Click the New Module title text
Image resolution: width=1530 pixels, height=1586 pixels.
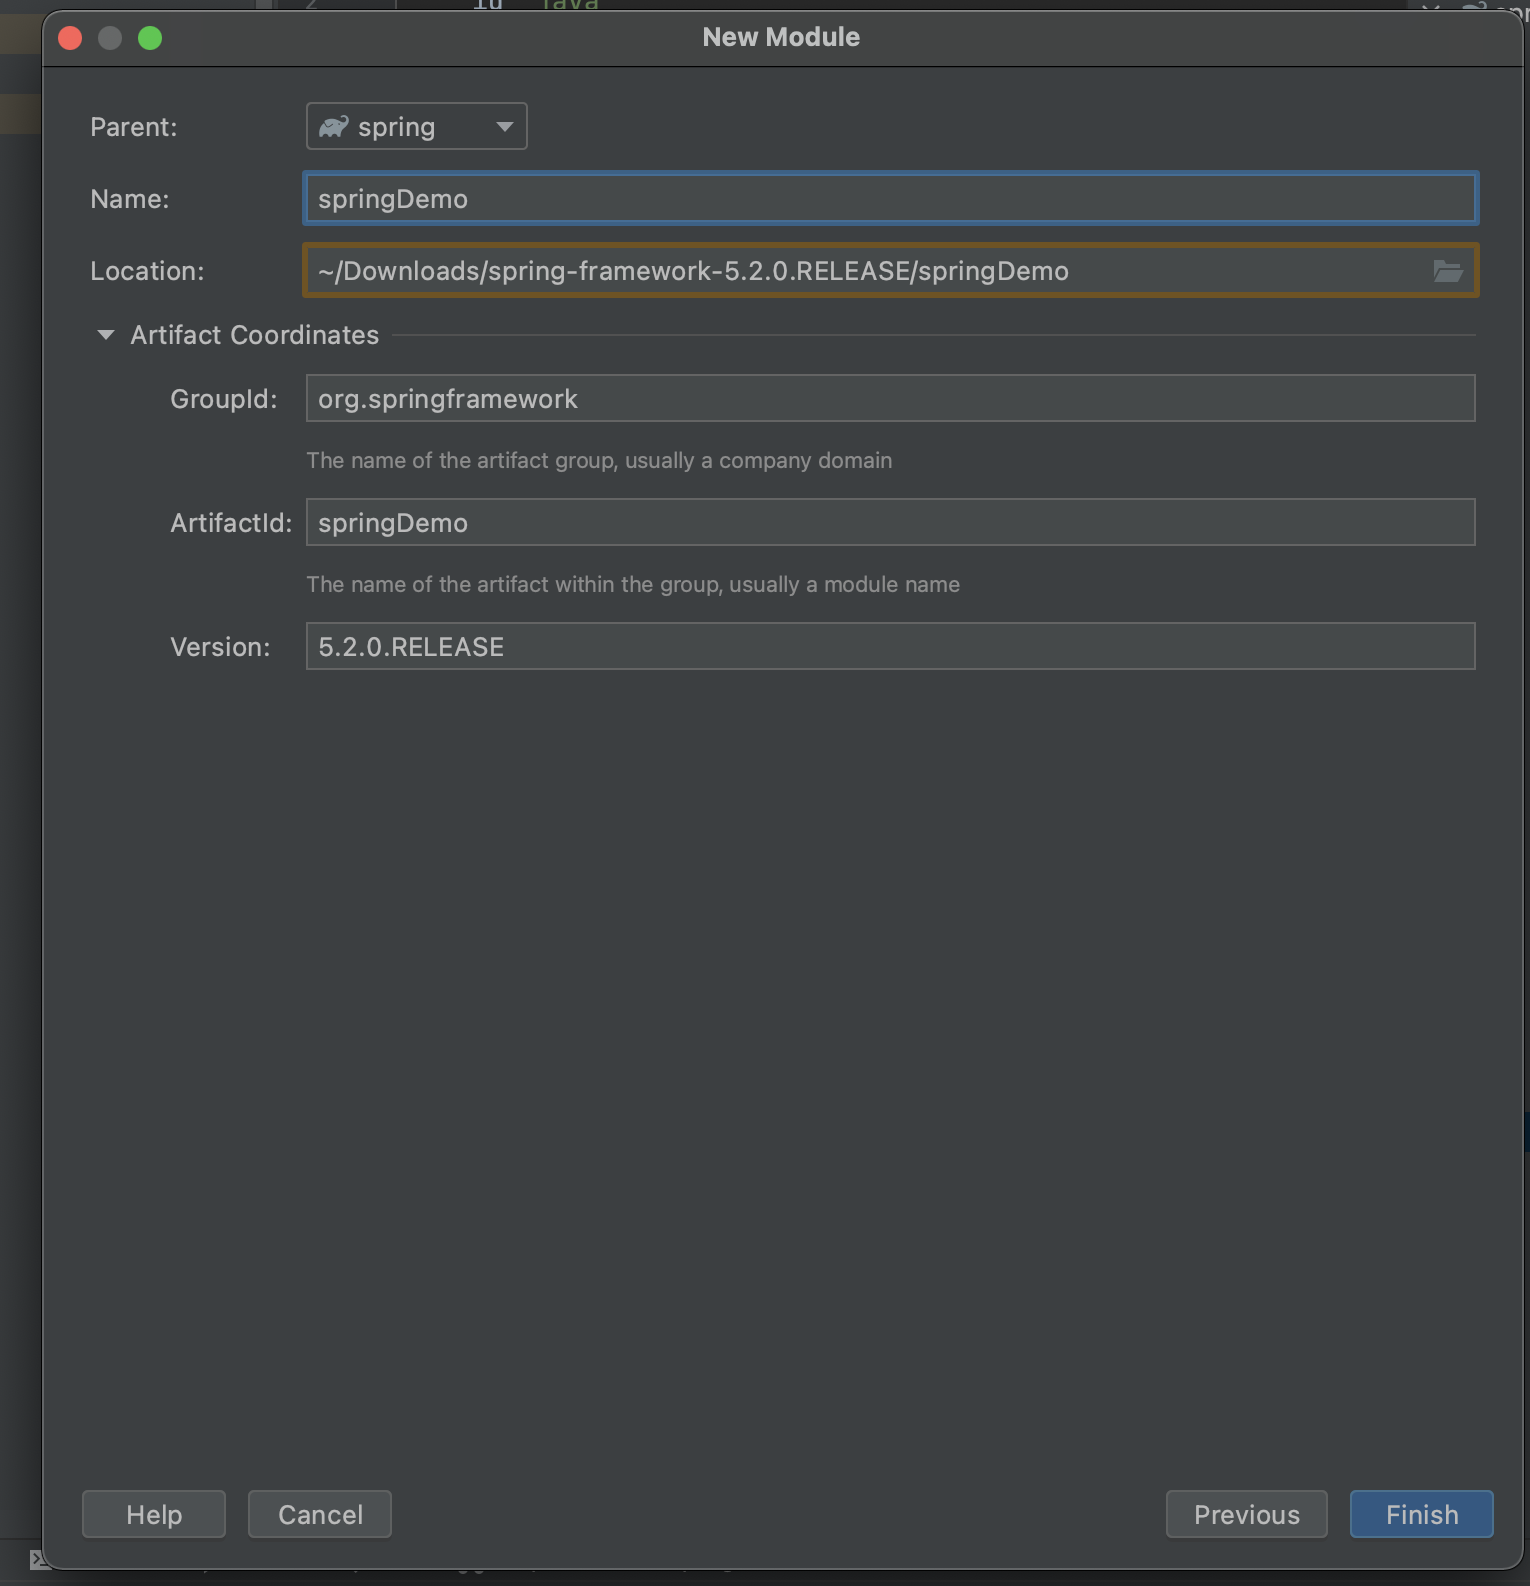[781, 37]
